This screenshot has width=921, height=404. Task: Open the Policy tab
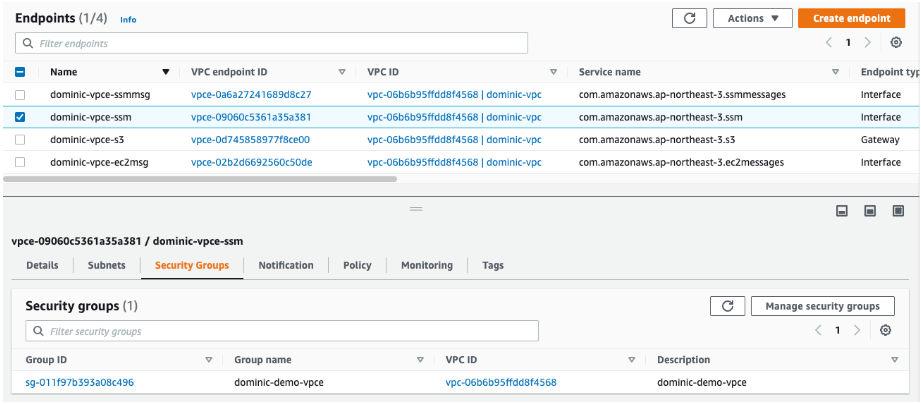click(357, 265)
